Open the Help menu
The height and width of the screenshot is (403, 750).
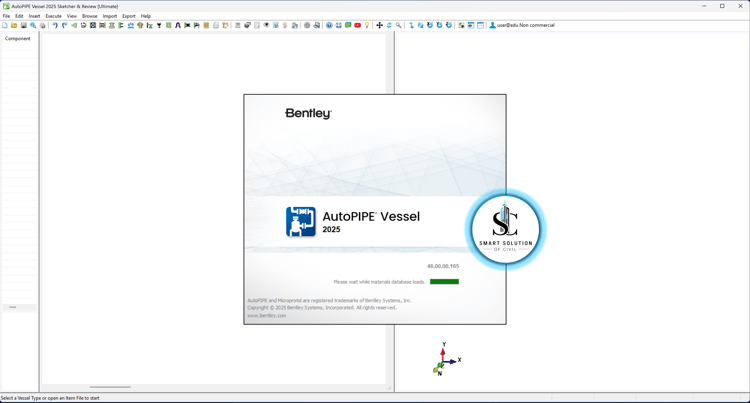point(146,16)
